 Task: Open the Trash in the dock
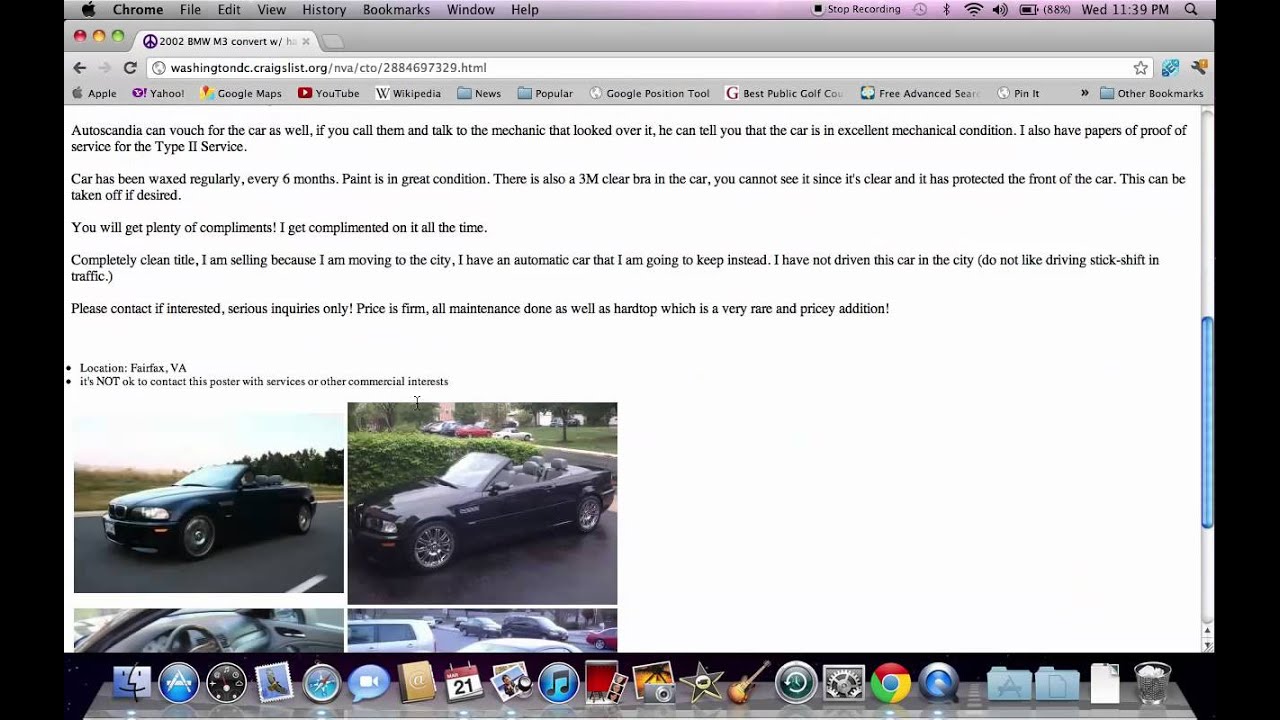click(x=1153, y=683)
